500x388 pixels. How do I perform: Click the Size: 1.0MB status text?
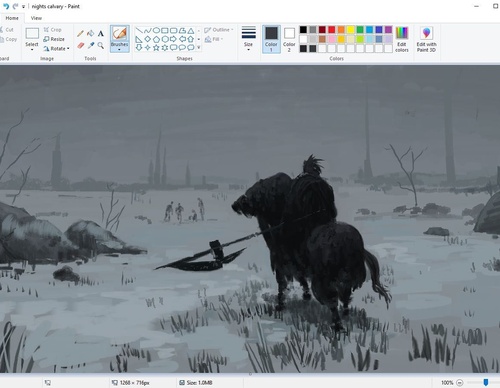(199, 383)
